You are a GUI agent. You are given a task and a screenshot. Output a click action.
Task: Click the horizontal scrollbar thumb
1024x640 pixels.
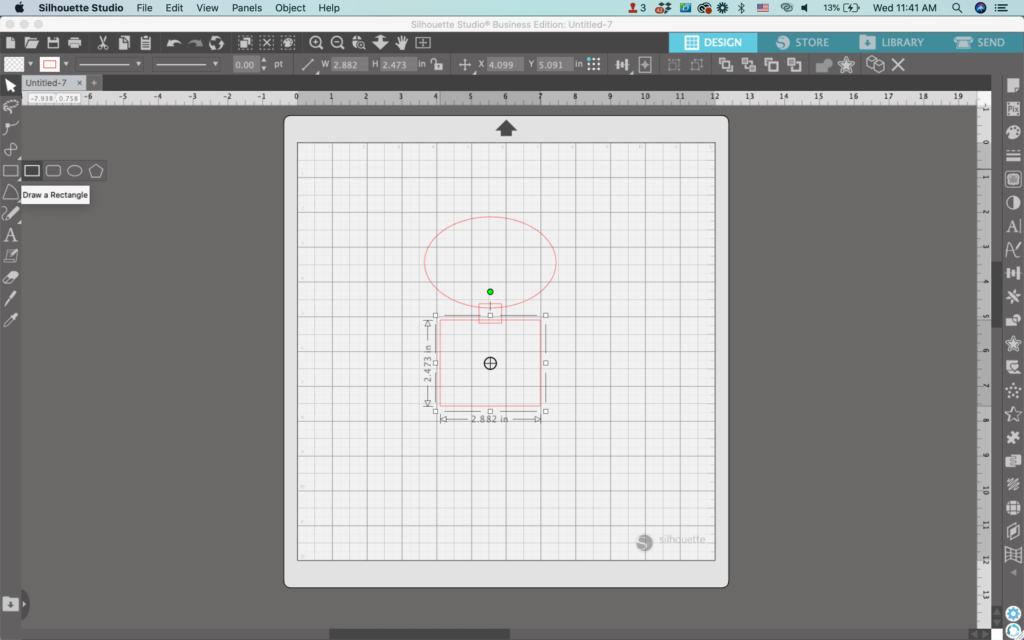tap(419, 634)
